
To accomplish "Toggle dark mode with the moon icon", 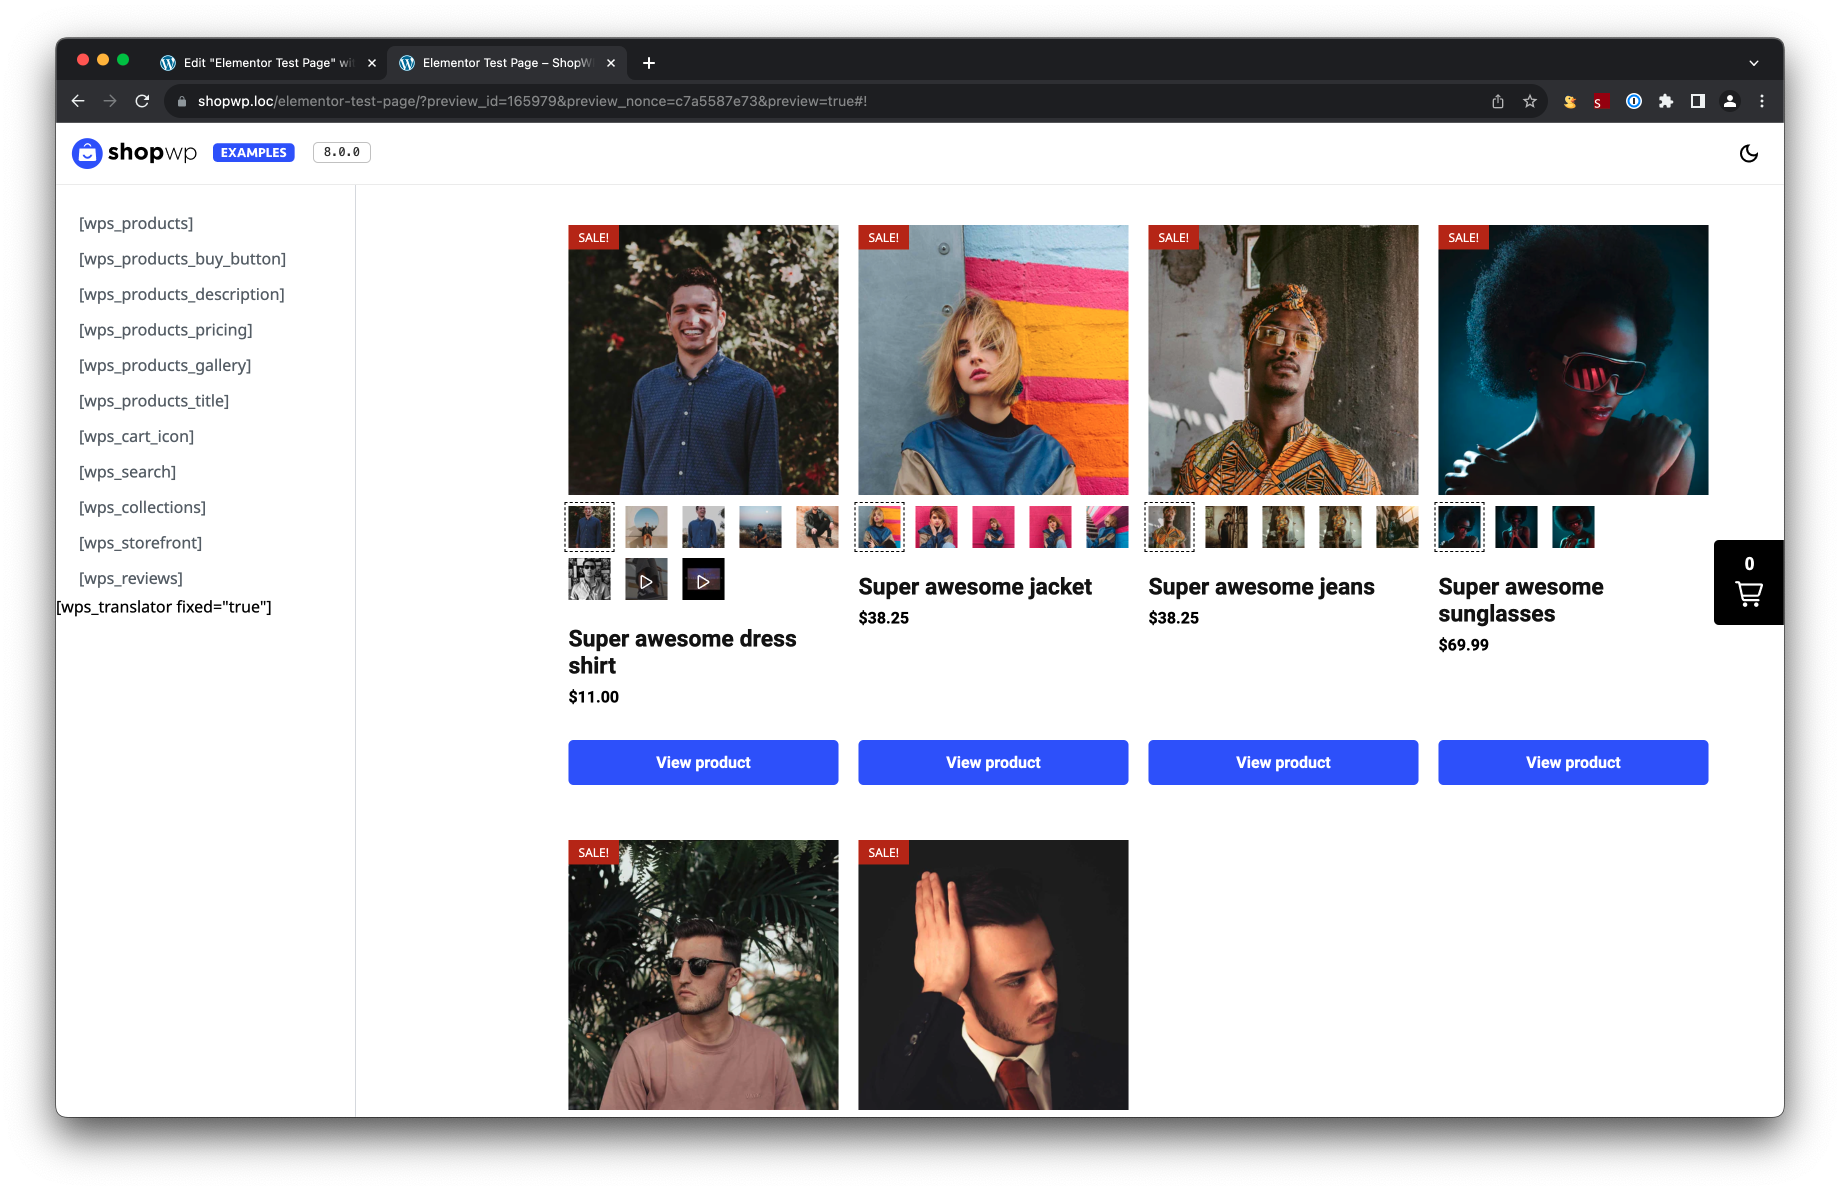I will click(1749, 153).
